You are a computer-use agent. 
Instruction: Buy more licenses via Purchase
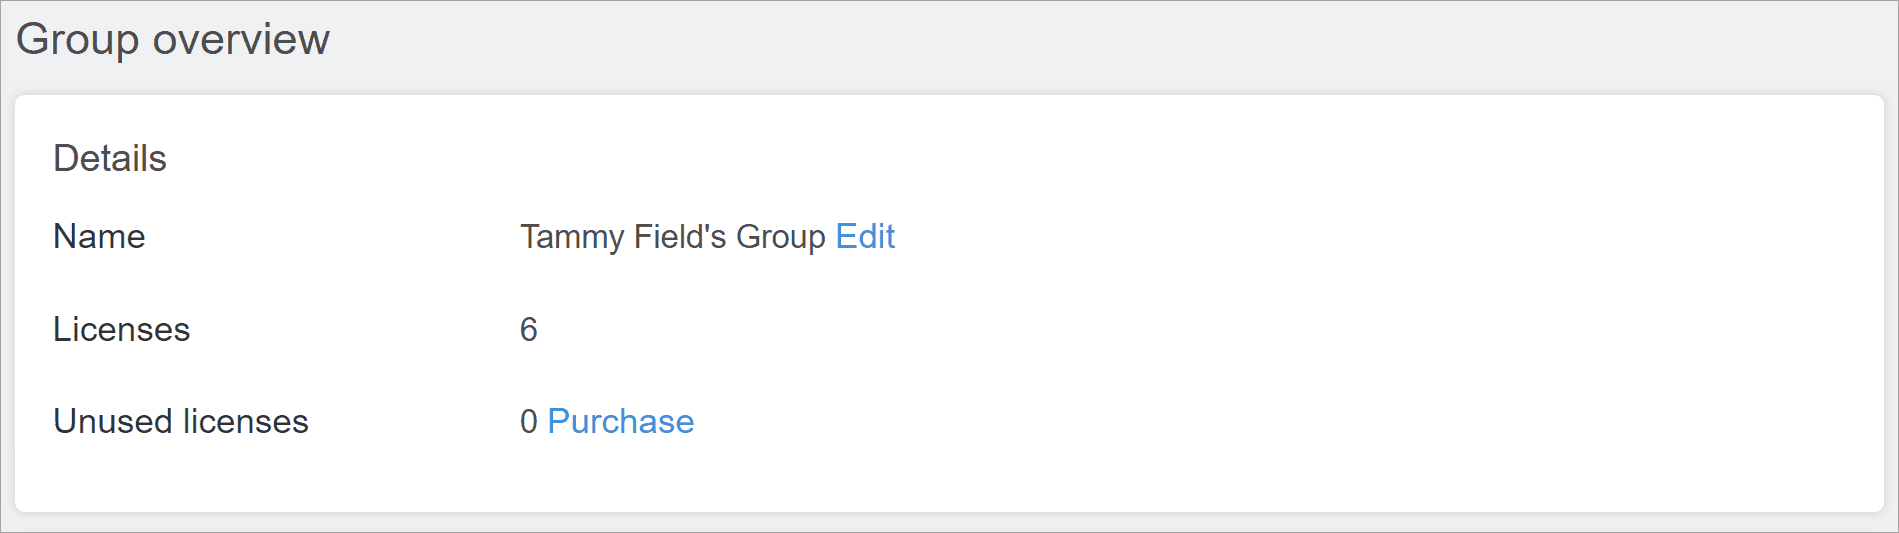(621, 422)
